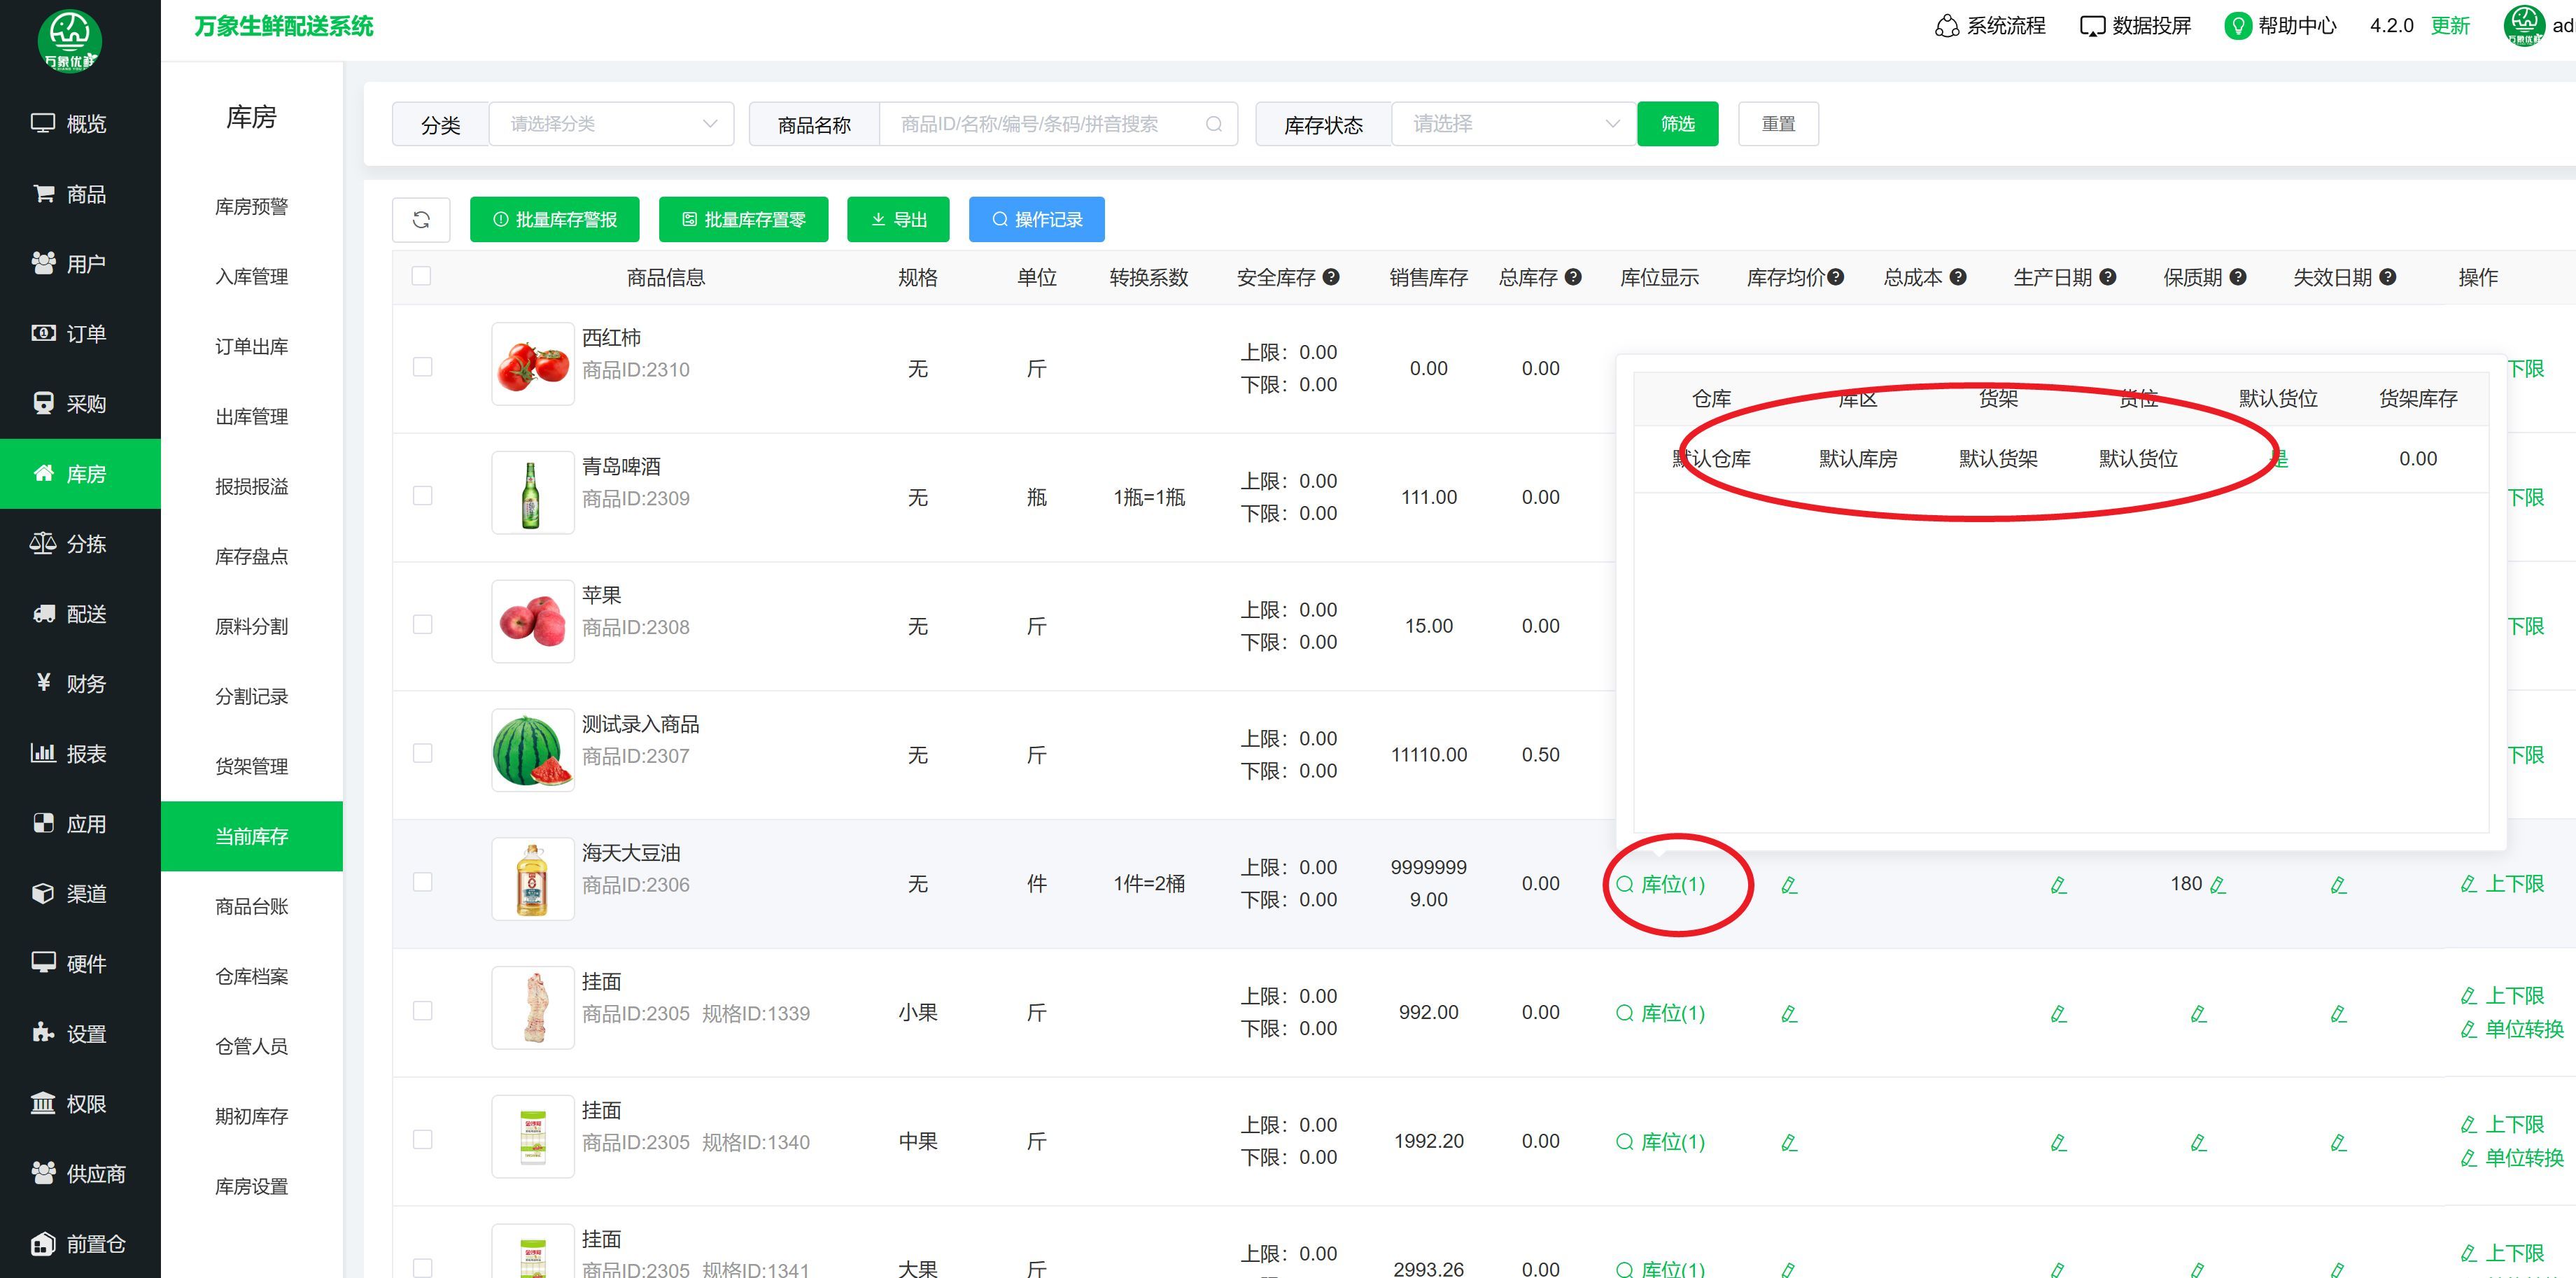Viewport: 2576px width, 1278px height.
Task: Click the search icon in the product name field
Action: (1213, 124)
